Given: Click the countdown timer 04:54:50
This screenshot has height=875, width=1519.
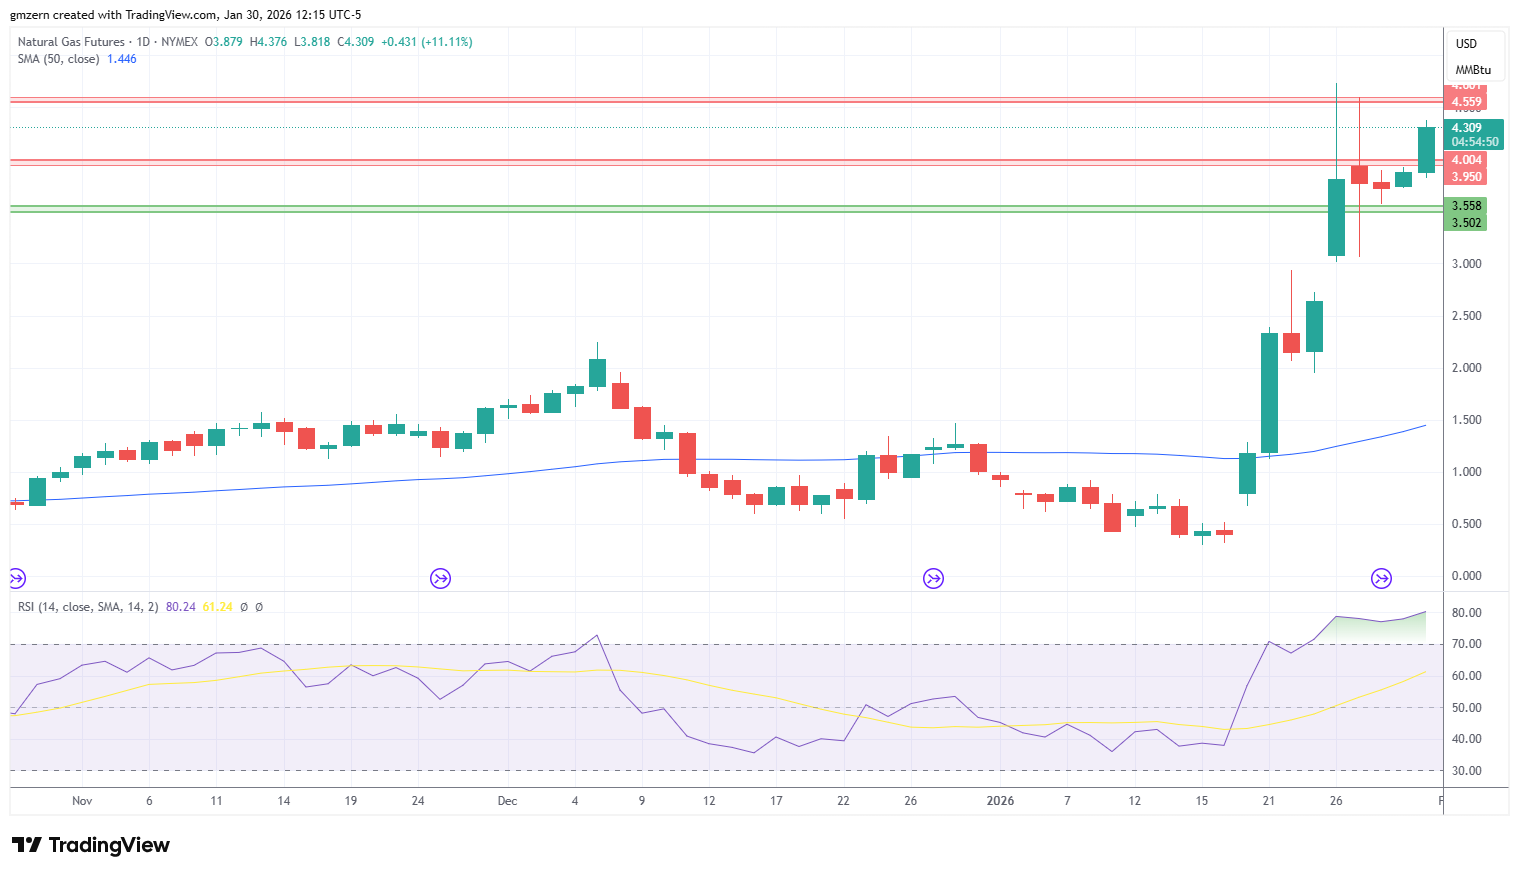Looking at the screenshot, I should click(x=1475, y=142).
